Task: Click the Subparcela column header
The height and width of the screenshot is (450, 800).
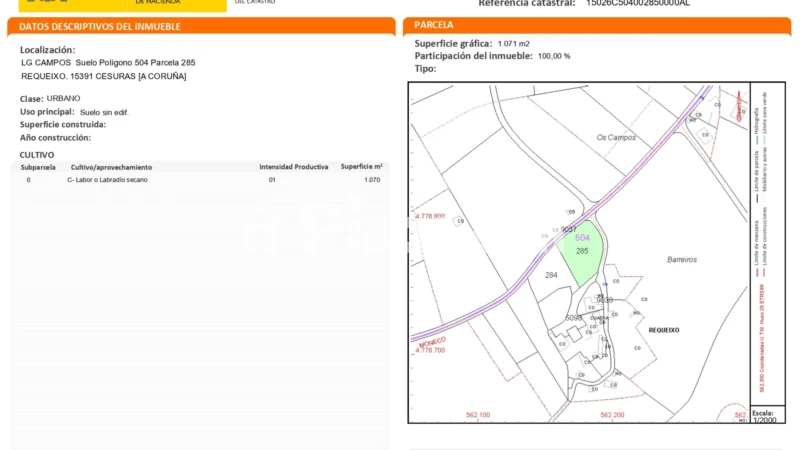Action: 38,167
